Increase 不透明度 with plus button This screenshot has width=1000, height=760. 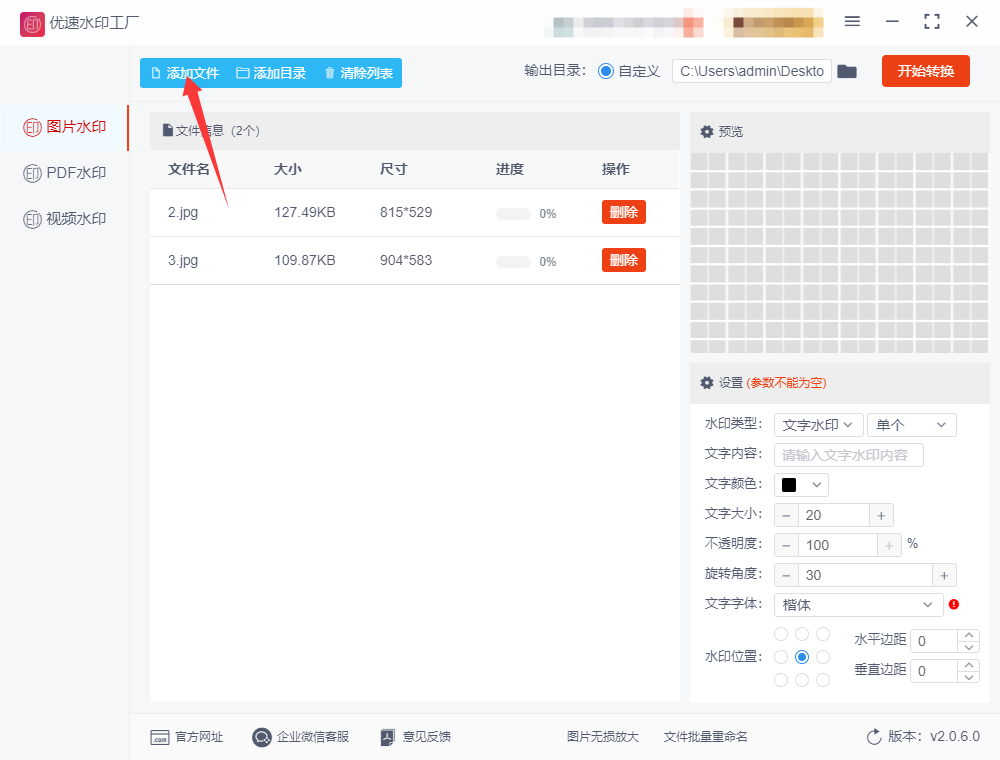pos(889,545)
